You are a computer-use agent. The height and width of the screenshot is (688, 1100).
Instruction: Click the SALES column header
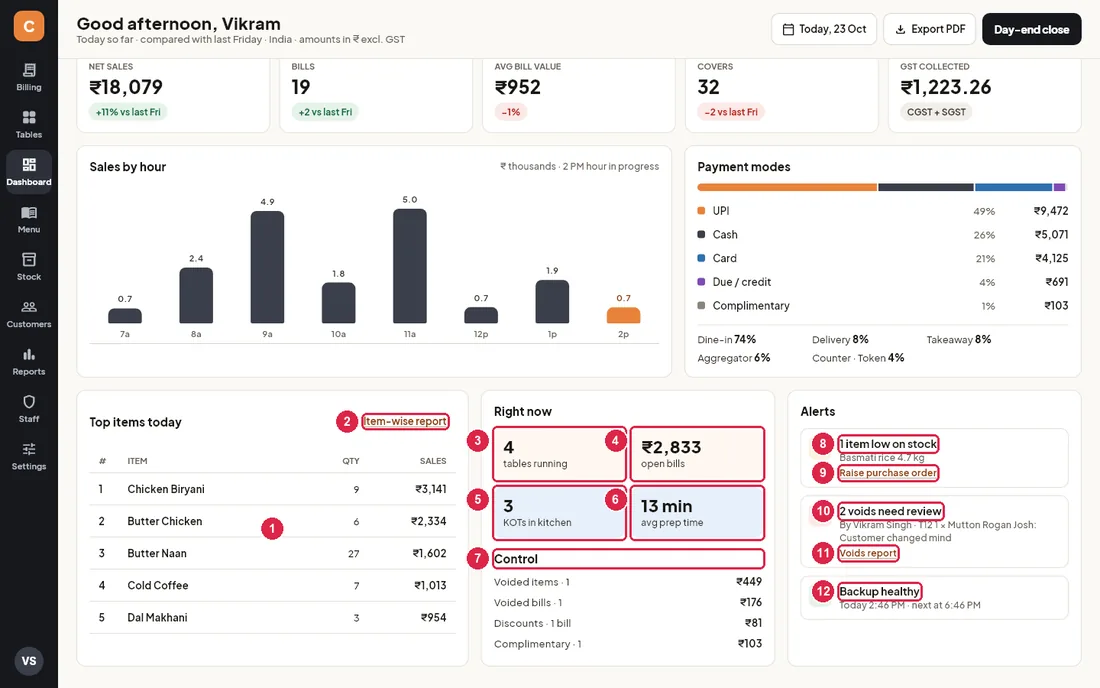click(x=433, y=461)
